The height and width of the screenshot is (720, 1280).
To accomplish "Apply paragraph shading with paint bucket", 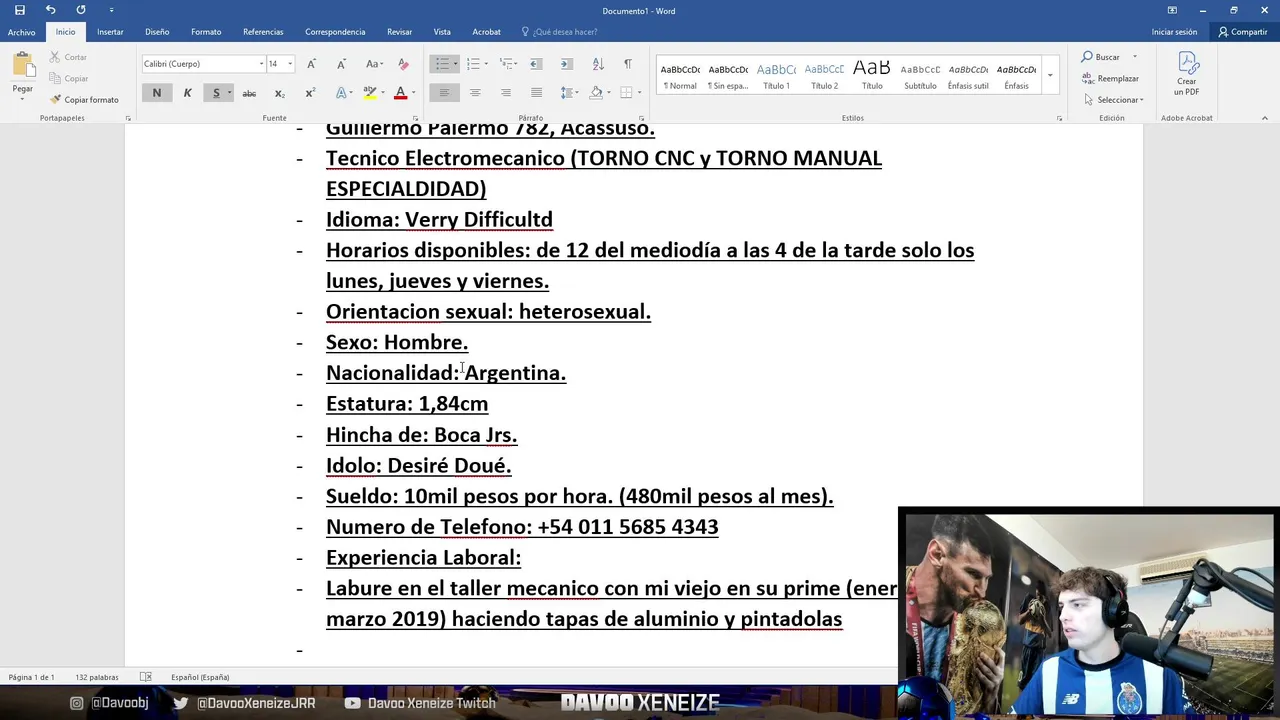I will coord(597,93).
